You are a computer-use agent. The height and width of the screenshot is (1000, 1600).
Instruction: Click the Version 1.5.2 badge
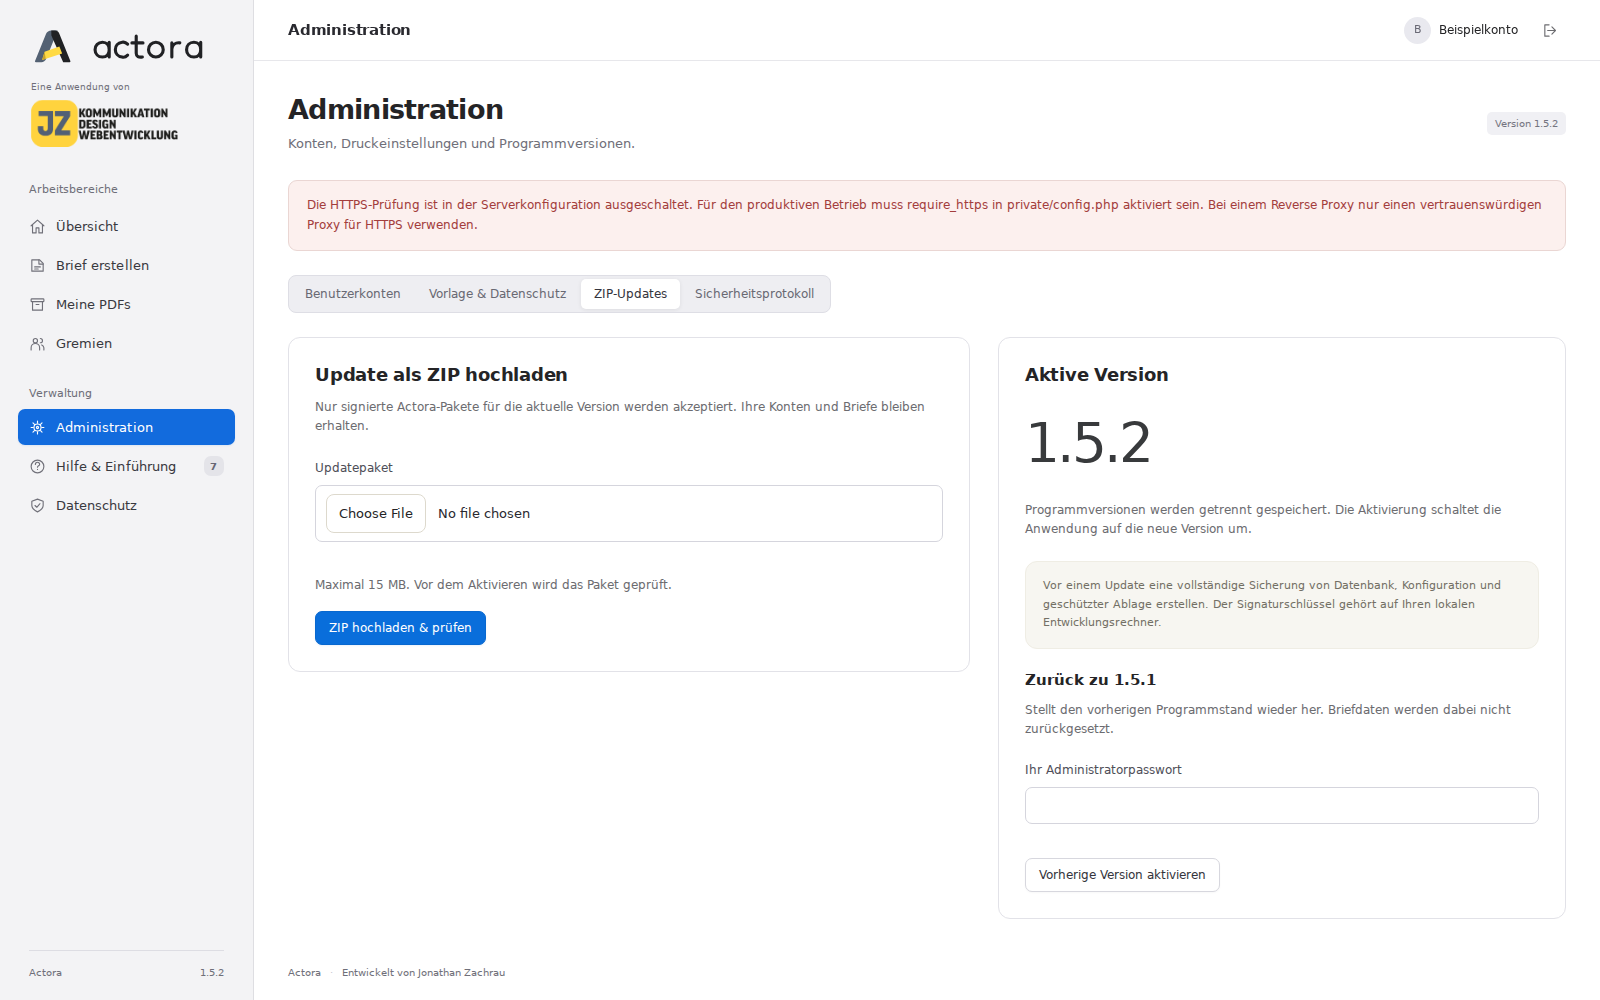click(1526, 124)
